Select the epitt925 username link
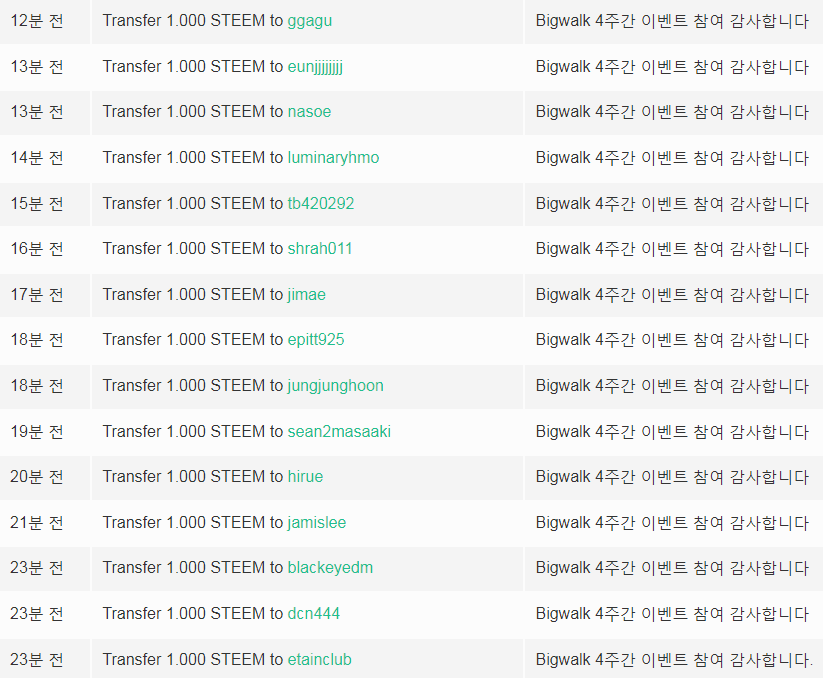823x678 pixels. [316, 340]
